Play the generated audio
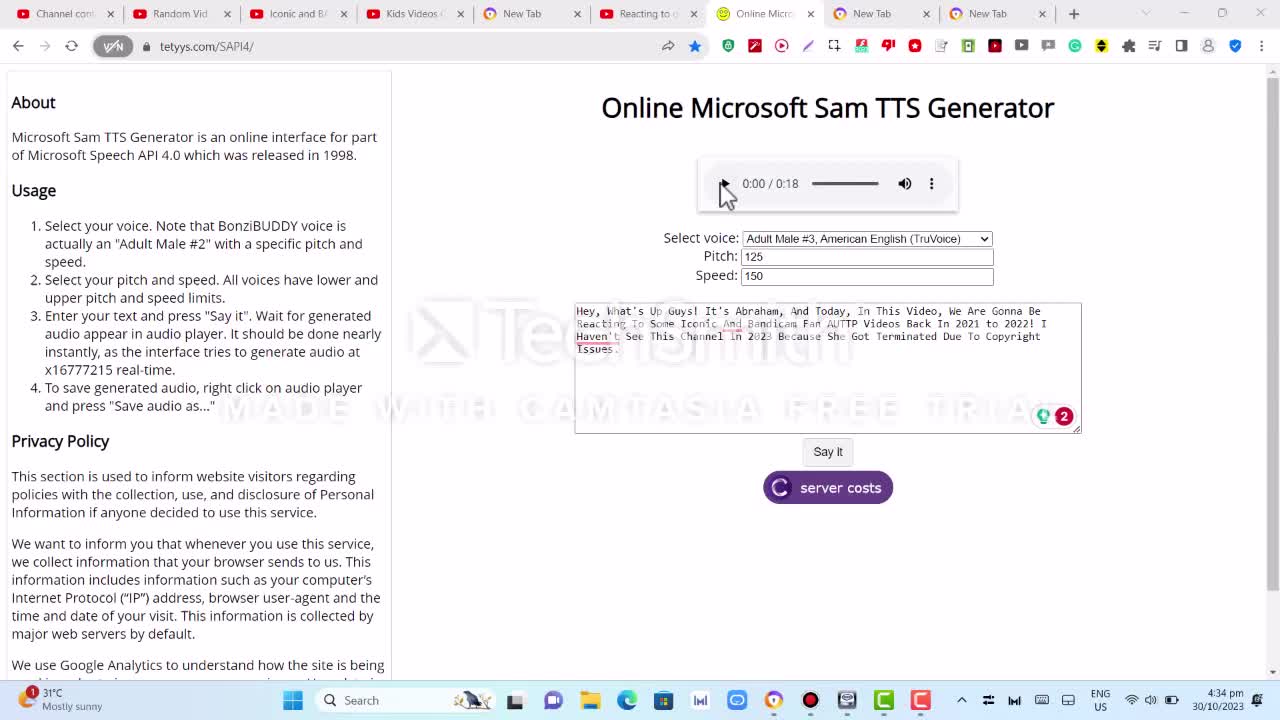Viewport: 1280px width, 720px height. 724,184
